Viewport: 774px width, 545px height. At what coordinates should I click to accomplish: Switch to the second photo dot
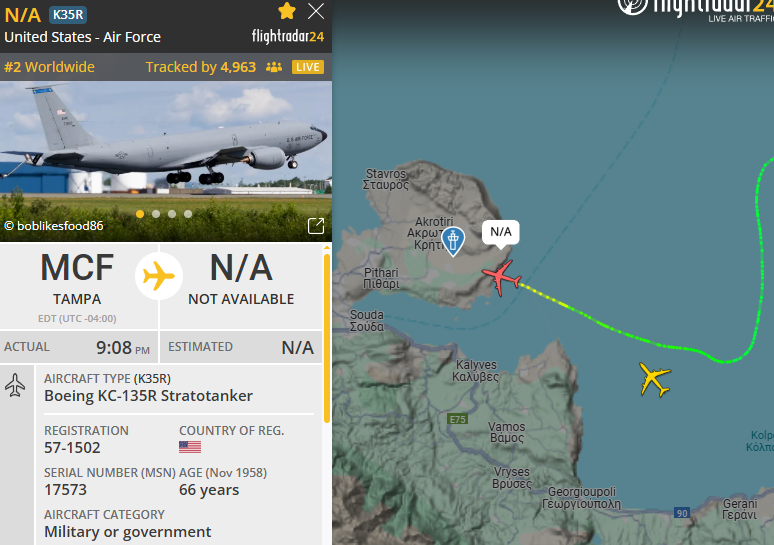click(156, 214)
